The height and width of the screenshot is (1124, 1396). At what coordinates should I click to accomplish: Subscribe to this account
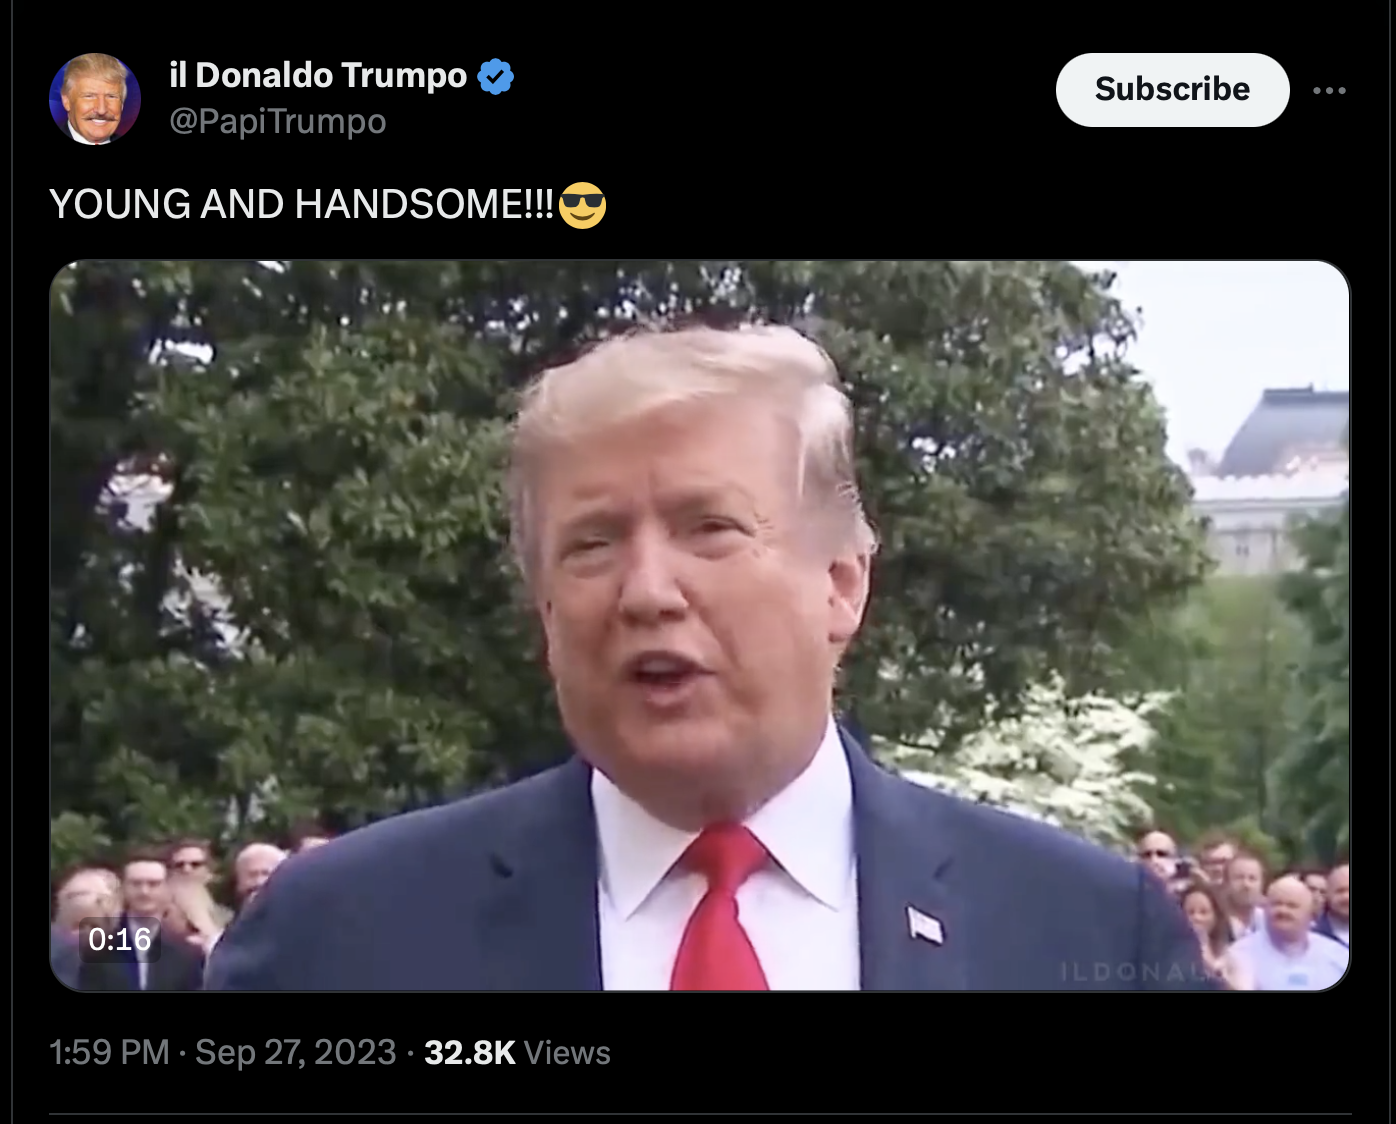[x=1172, y=90]
